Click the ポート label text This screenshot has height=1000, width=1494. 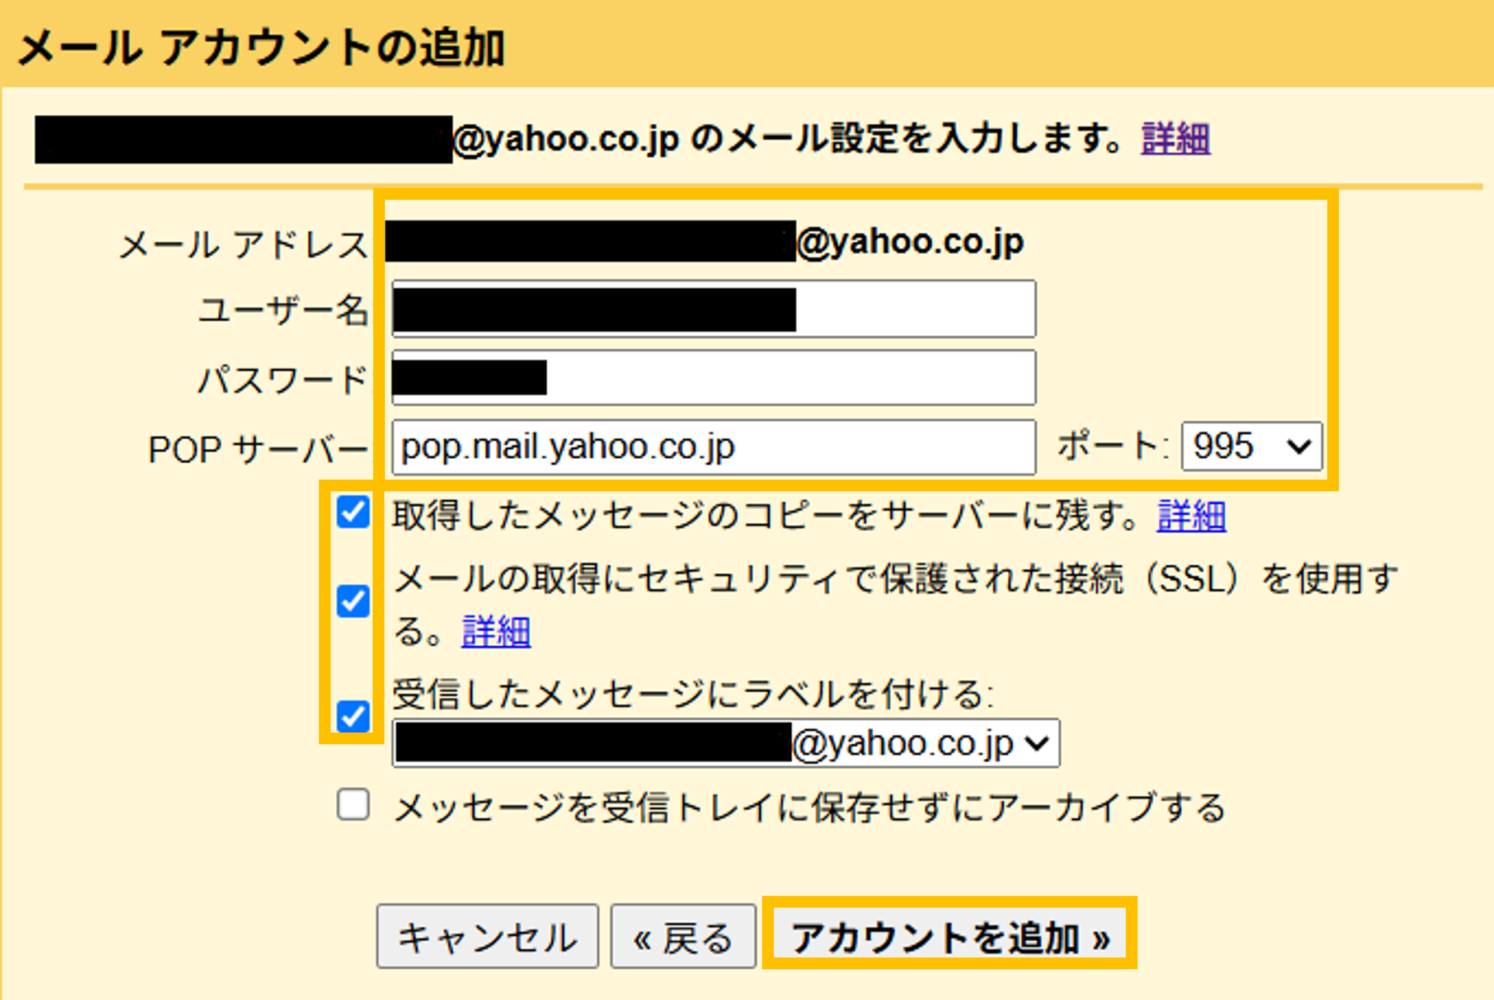1112,446
